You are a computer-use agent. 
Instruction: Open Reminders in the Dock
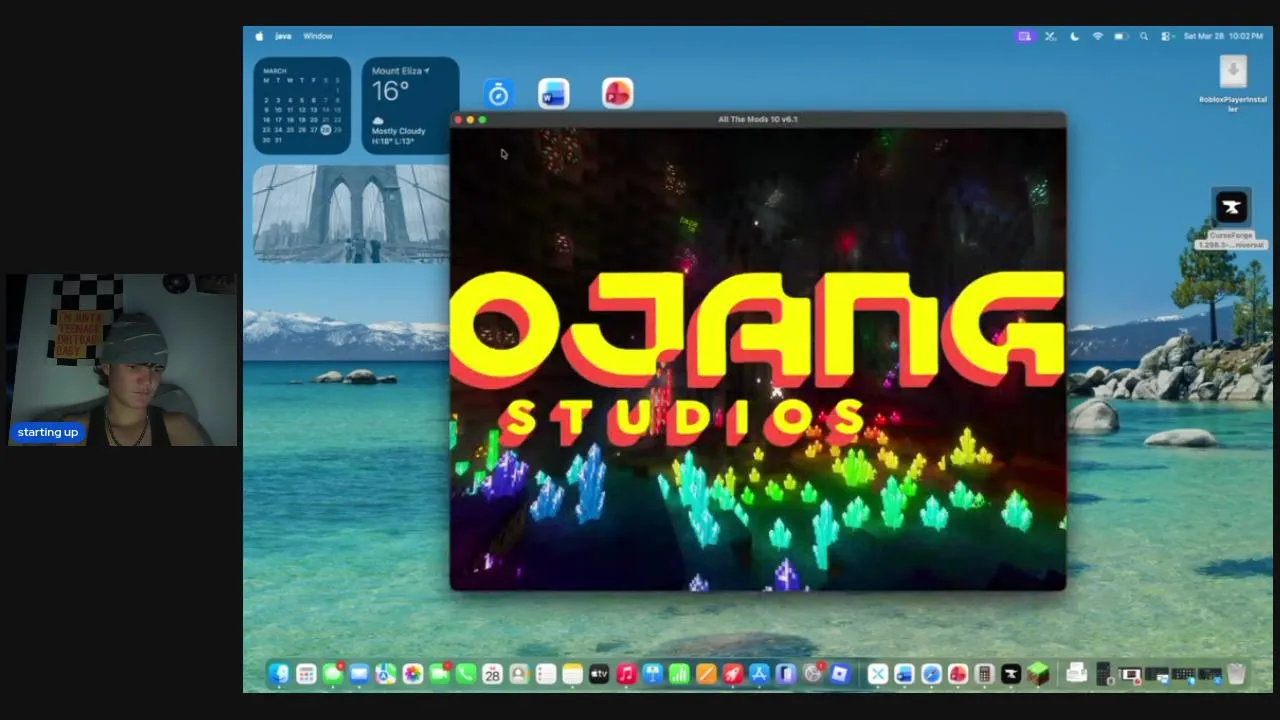click(545, 674)
